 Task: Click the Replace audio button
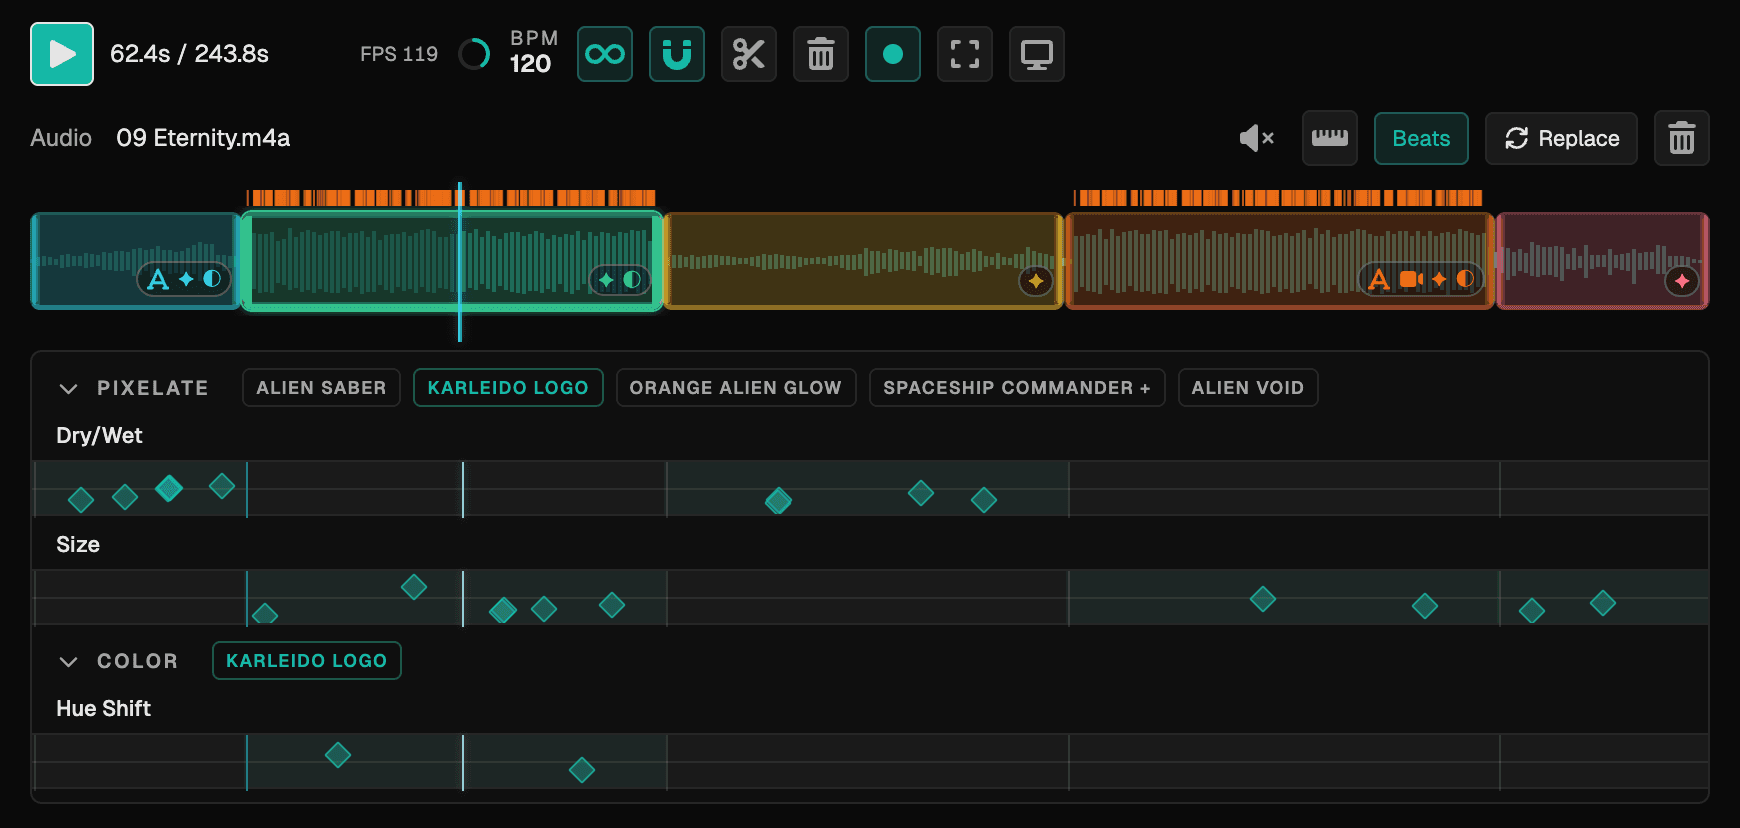pos(1561,138)
